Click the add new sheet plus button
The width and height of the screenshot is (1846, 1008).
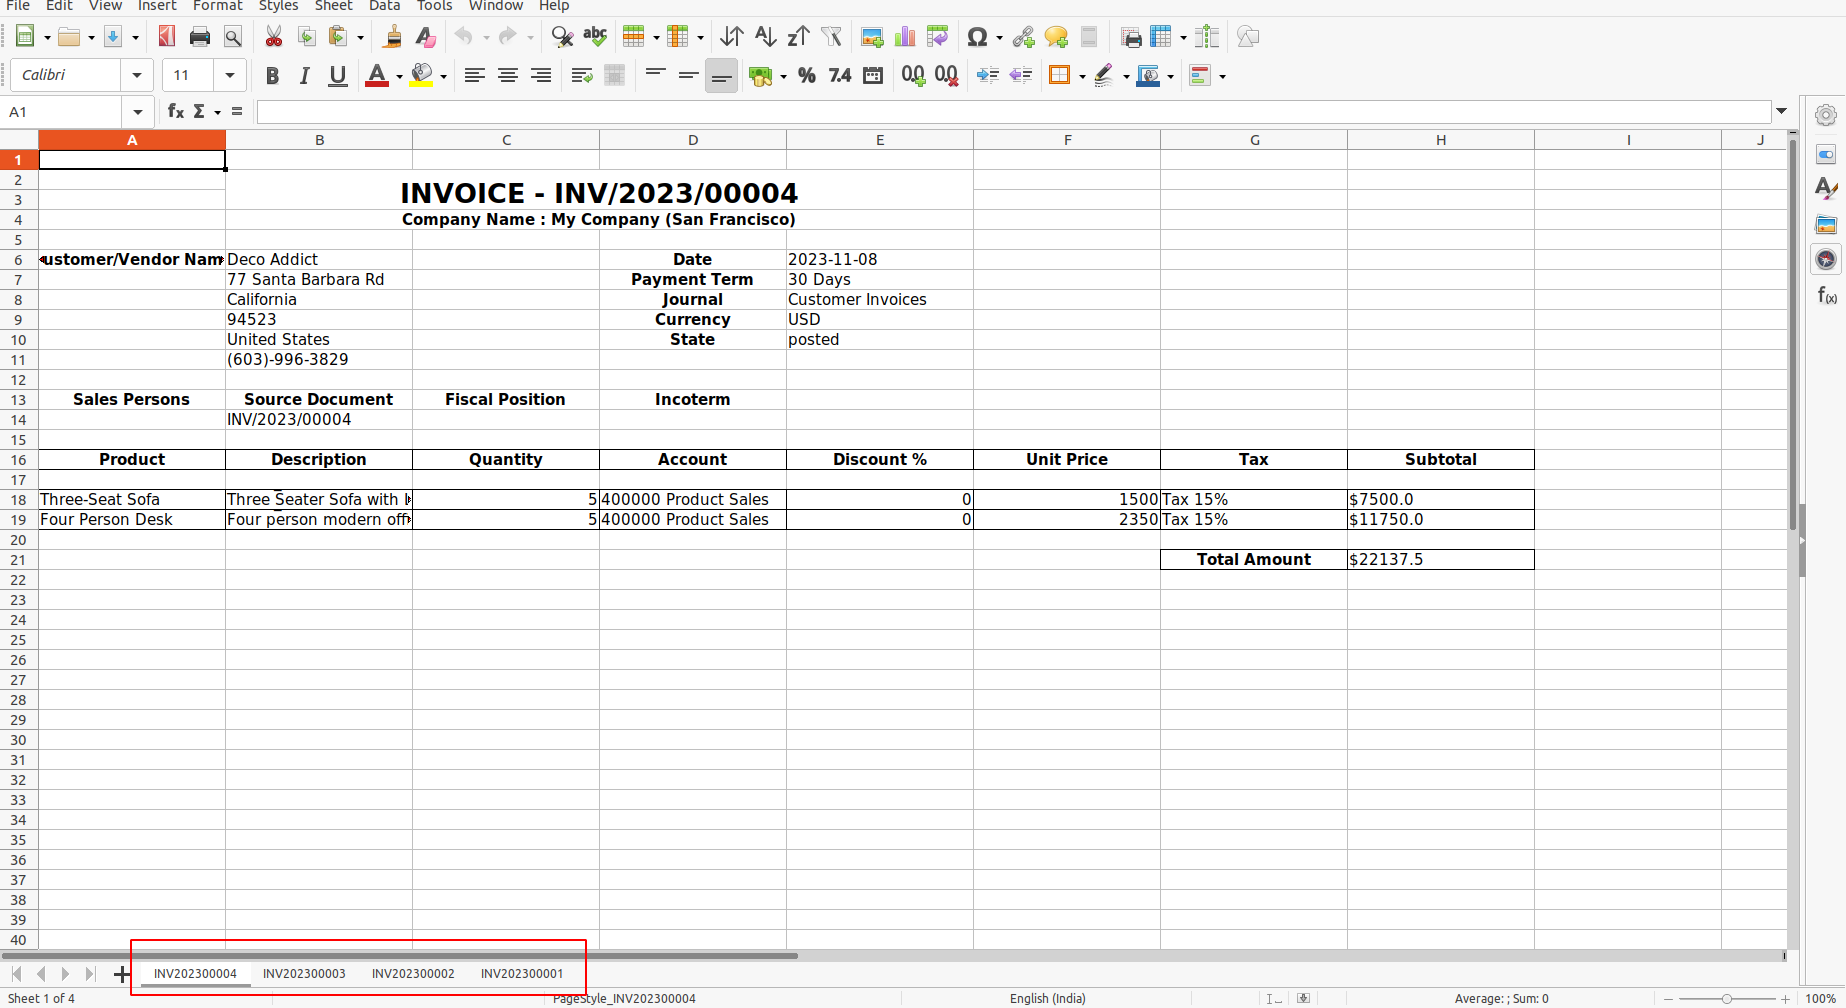click(x=122, y=974)
